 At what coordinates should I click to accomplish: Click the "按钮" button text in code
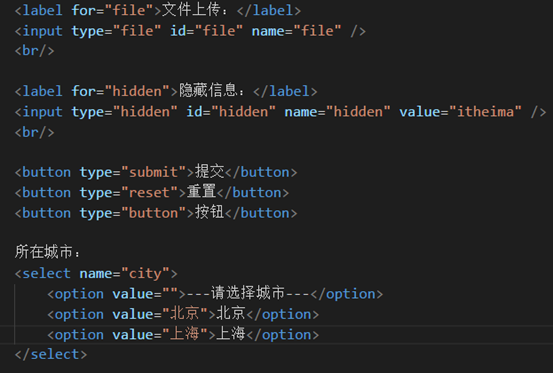click(x=210, y=213)
